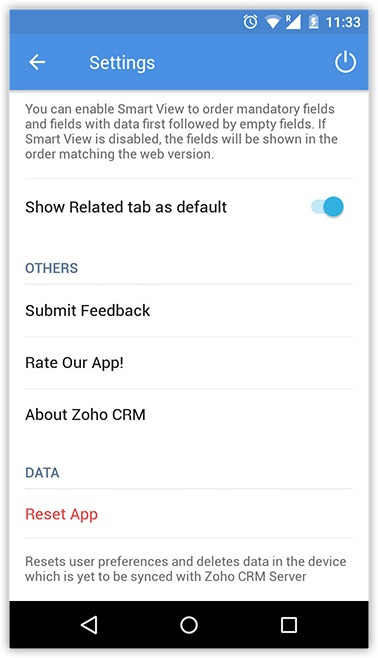The width and height of the screenshot is (378, 658).
Task: Tap the DATA section header
Action: (x=42, y=473)
